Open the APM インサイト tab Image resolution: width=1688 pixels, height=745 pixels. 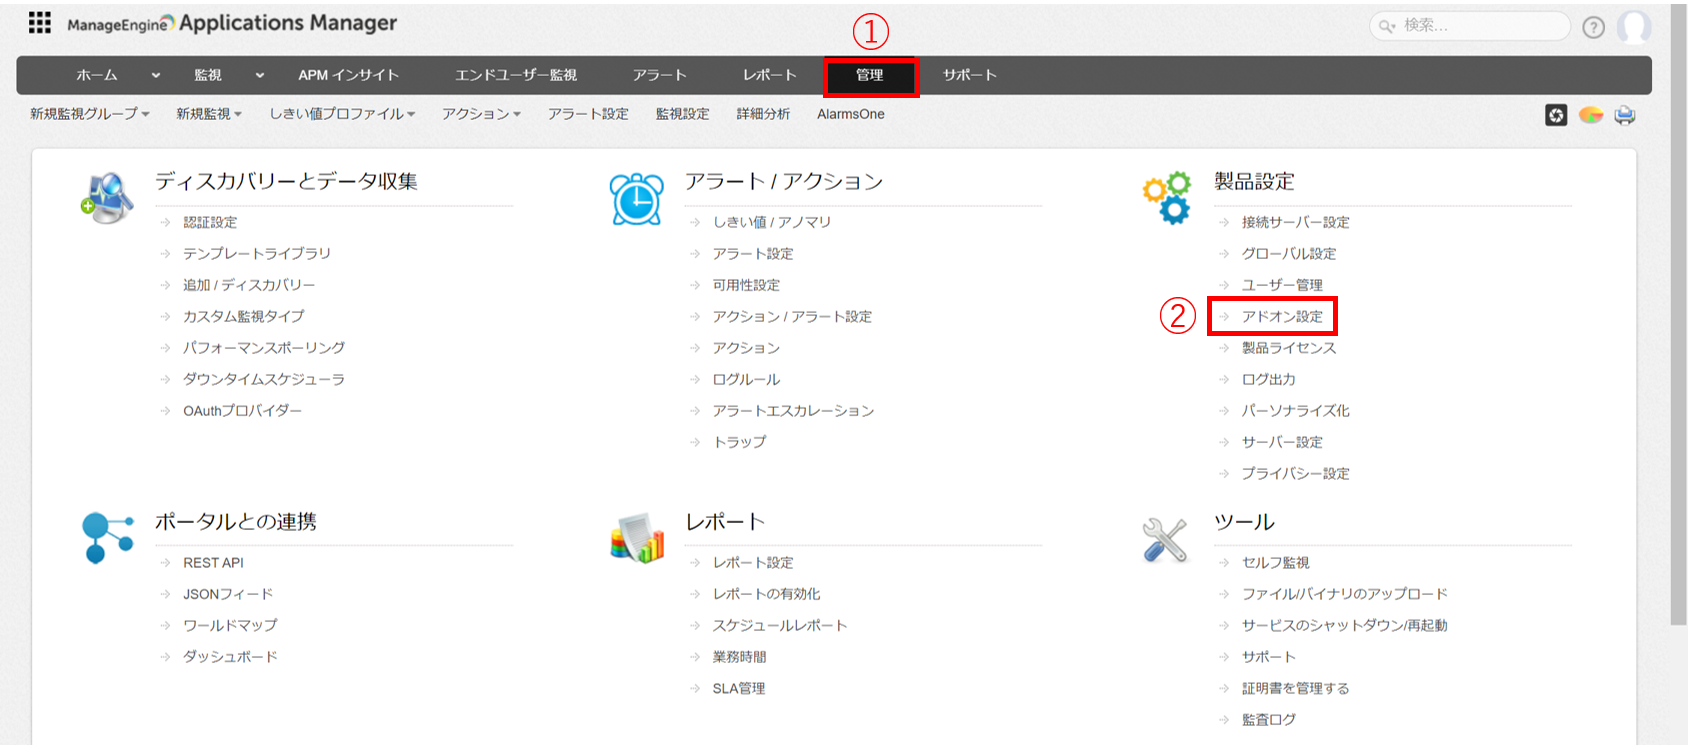click(348, 75)
